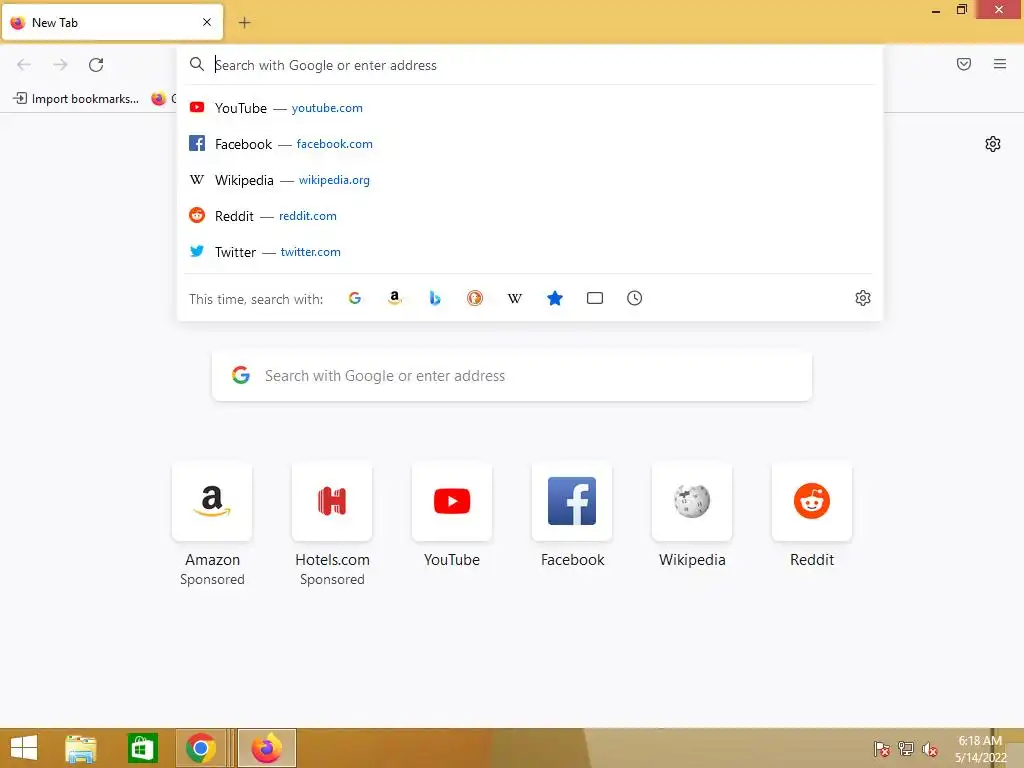Open the Save to Pocket button
The image size is (1024, 768).
coord(964,64)
